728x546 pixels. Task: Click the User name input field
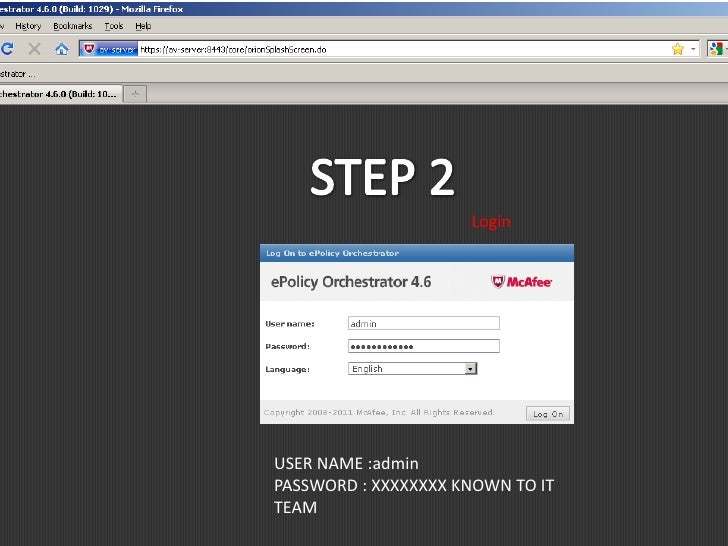(423, 323)
